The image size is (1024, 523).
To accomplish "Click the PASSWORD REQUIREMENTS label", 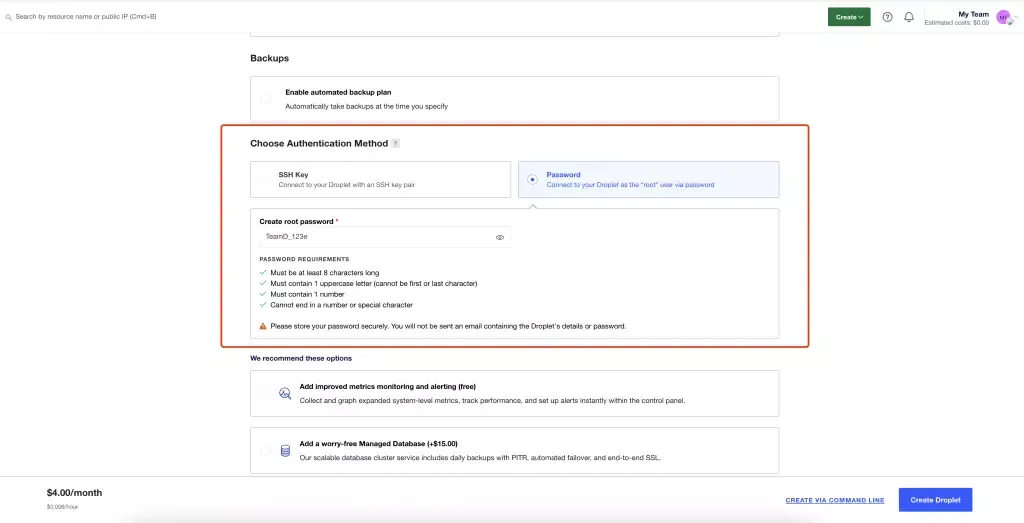I will pos(304,259).
